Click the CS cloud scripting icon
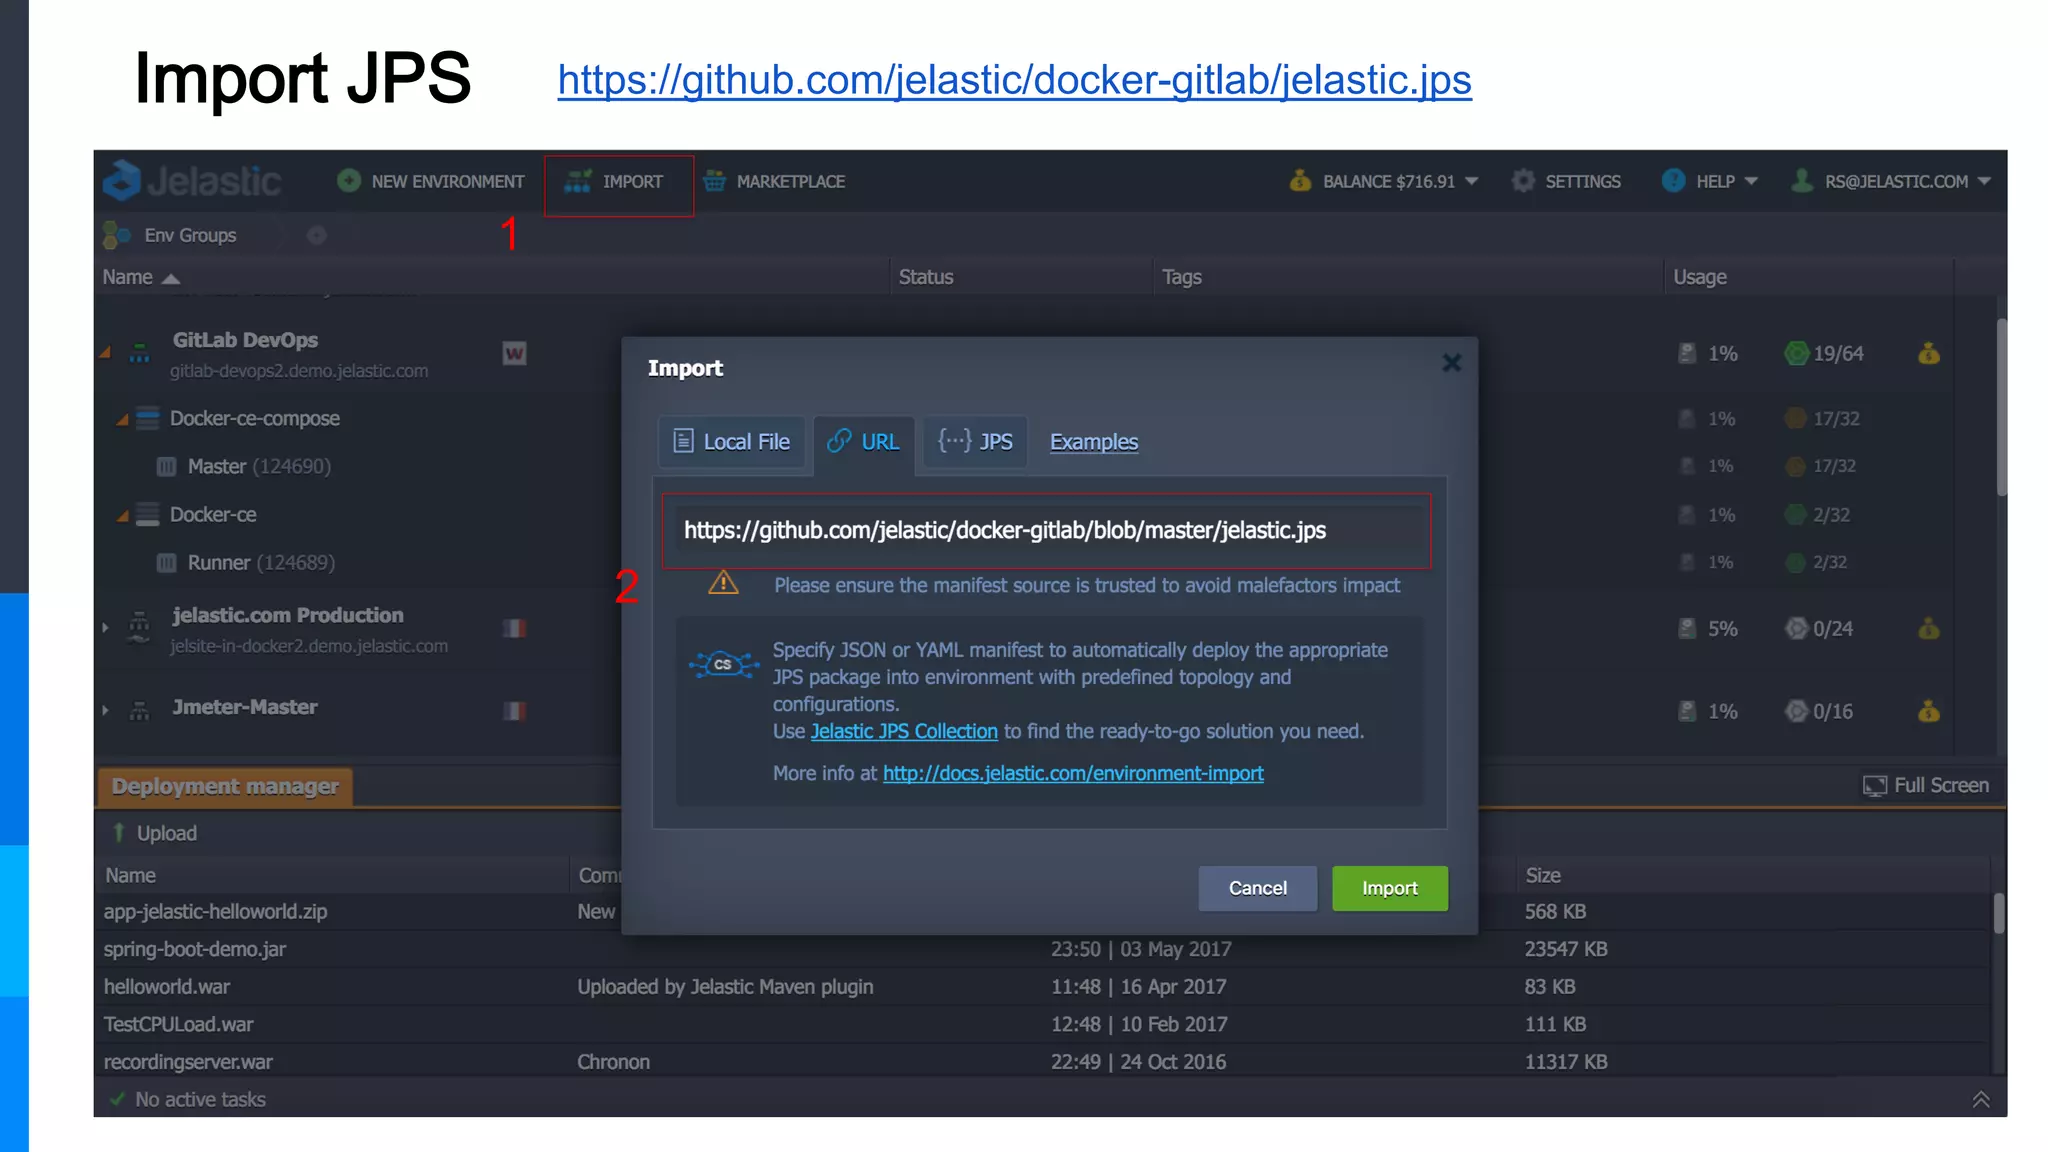The height and width of the screenshot is (1152, 2048). tap(723, 664)
